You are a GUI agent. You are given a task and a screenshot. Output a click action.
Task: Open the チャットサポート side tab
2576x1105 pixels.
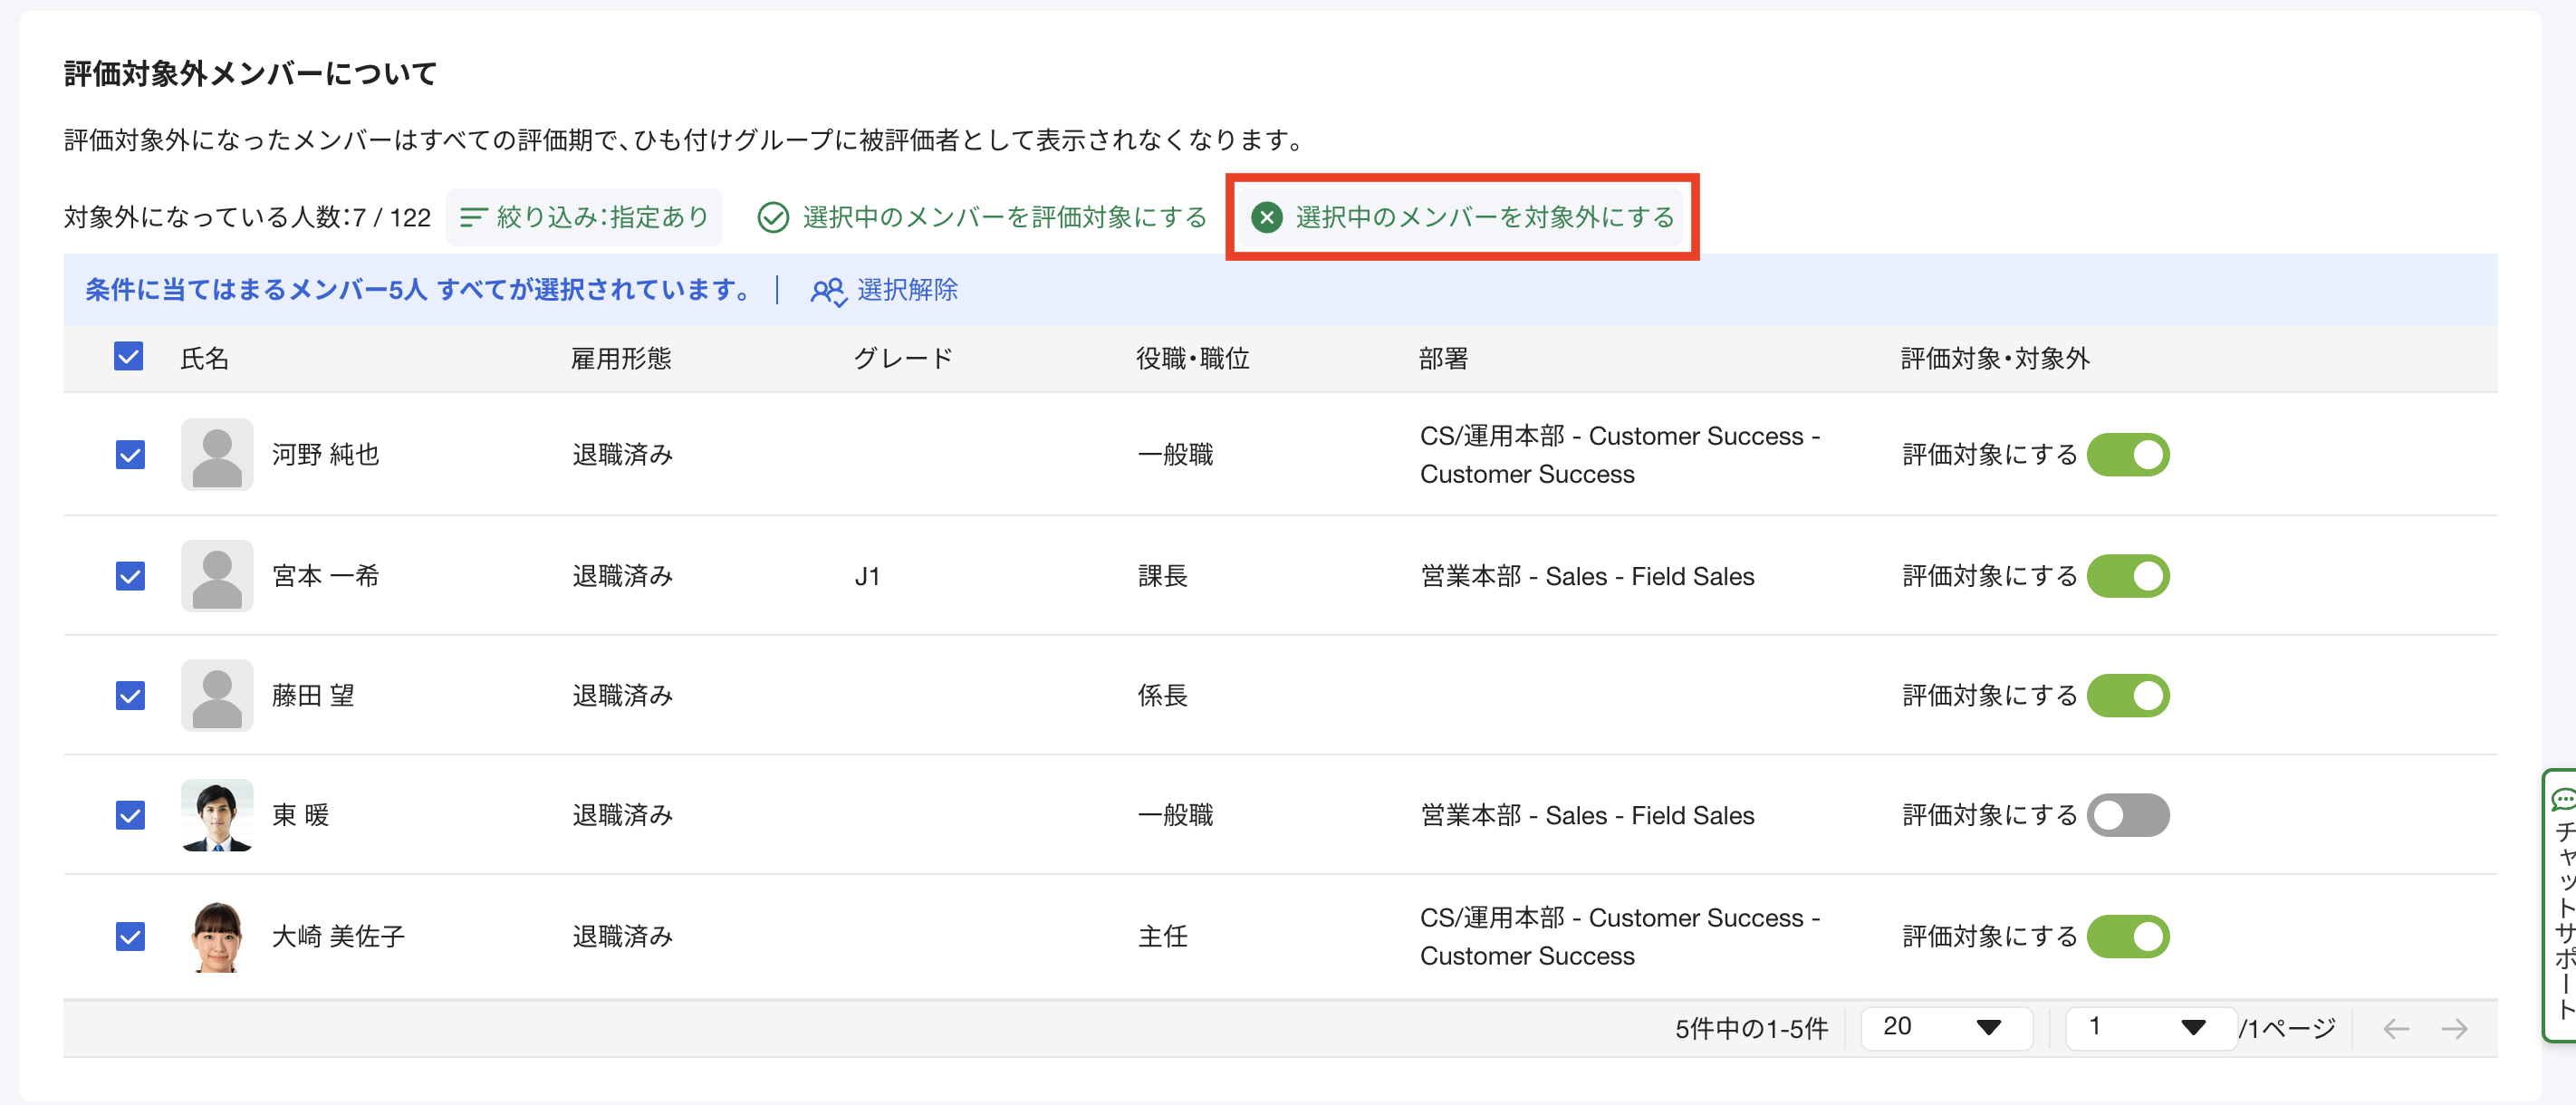pos(2561,905)
